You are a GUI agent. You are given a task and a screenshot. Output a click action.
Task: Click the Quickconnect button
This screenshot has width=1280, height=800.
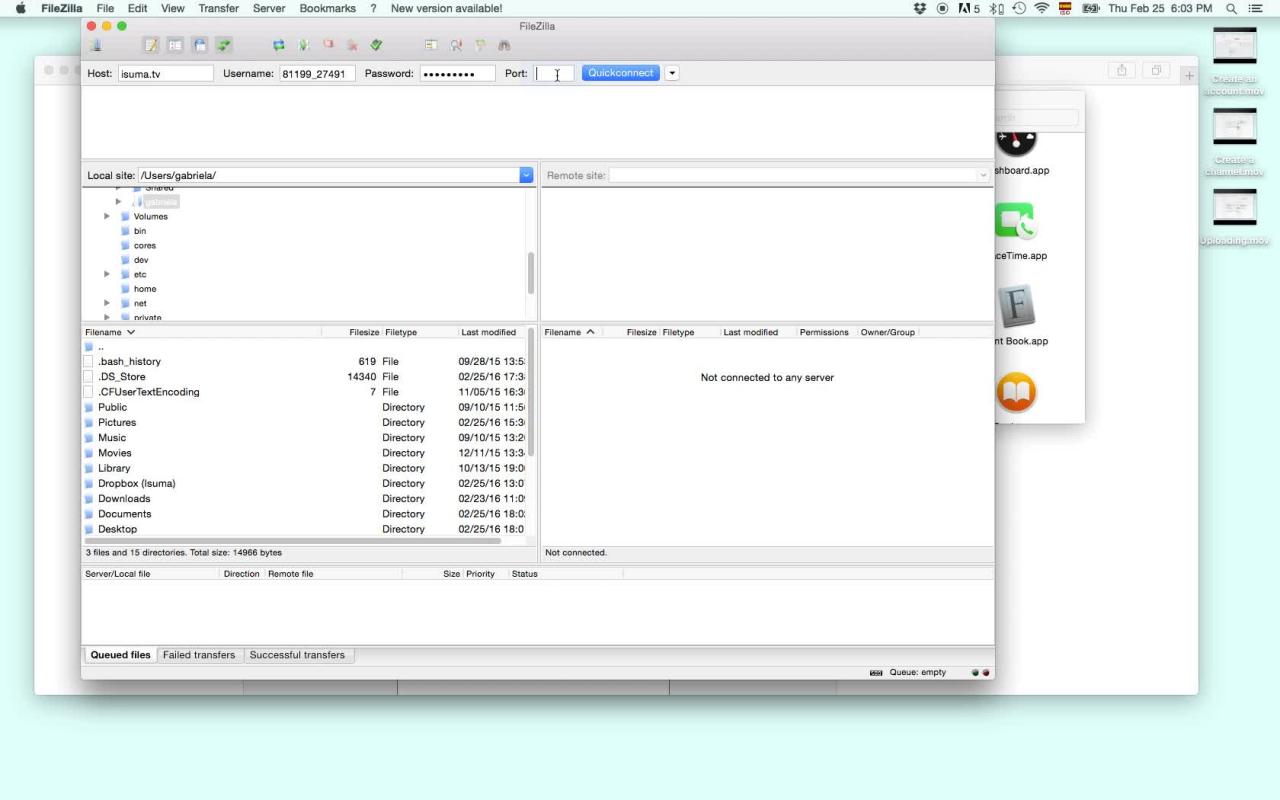coord(621,73)
